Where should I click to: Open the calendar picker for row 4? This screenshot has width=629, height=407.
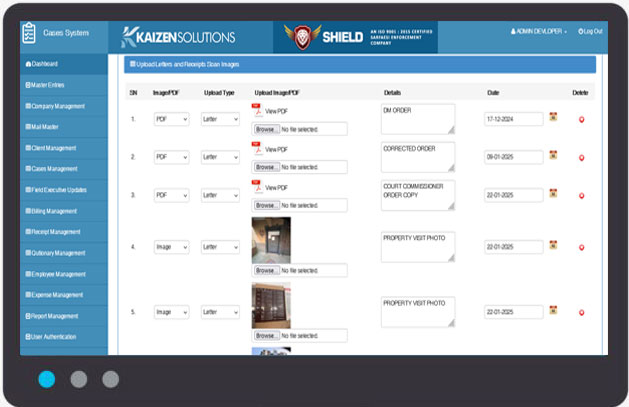pos(553,245)
